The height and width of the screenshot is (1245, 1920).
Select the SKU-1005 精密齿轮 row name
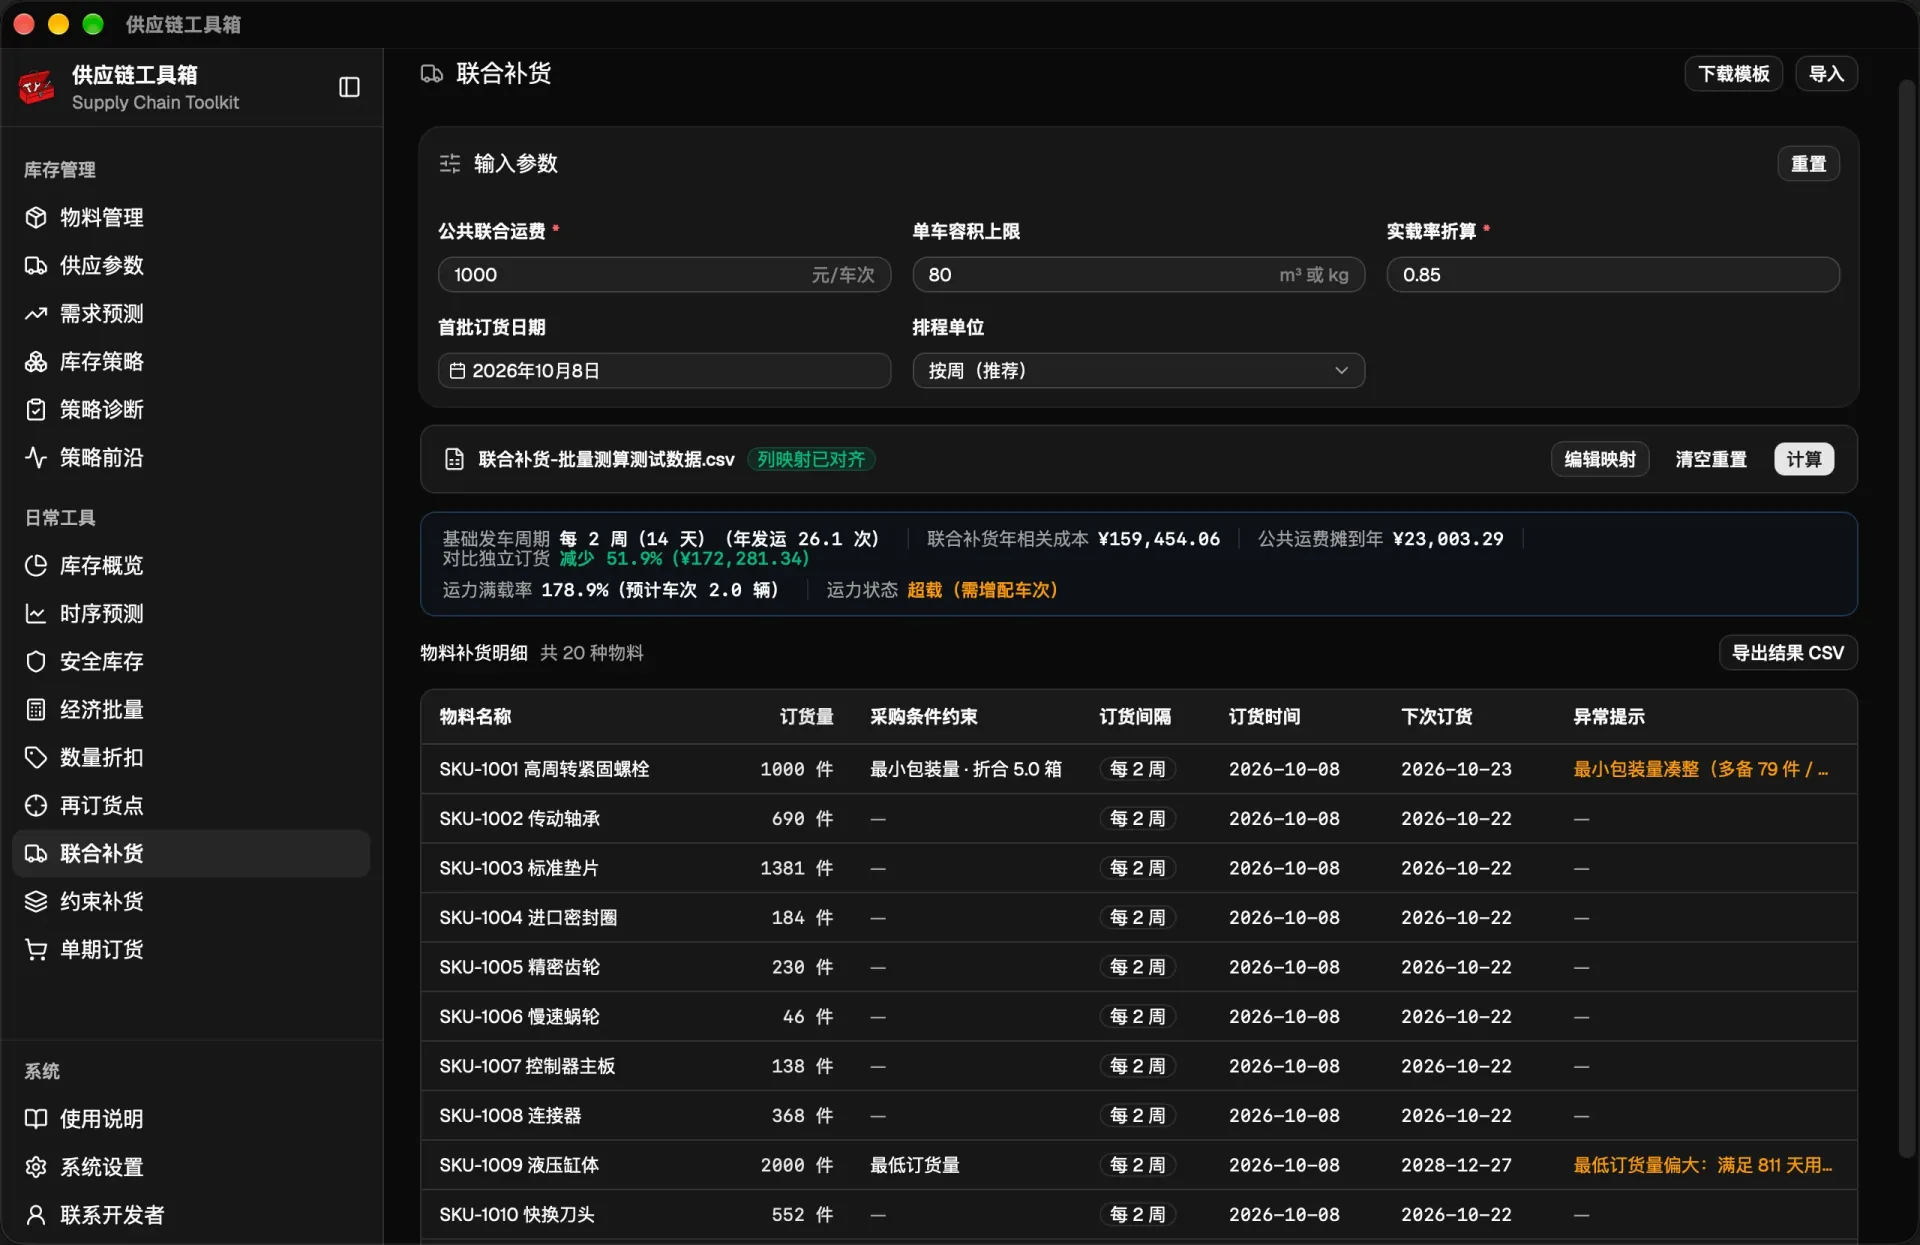click(x=519, y=967)
